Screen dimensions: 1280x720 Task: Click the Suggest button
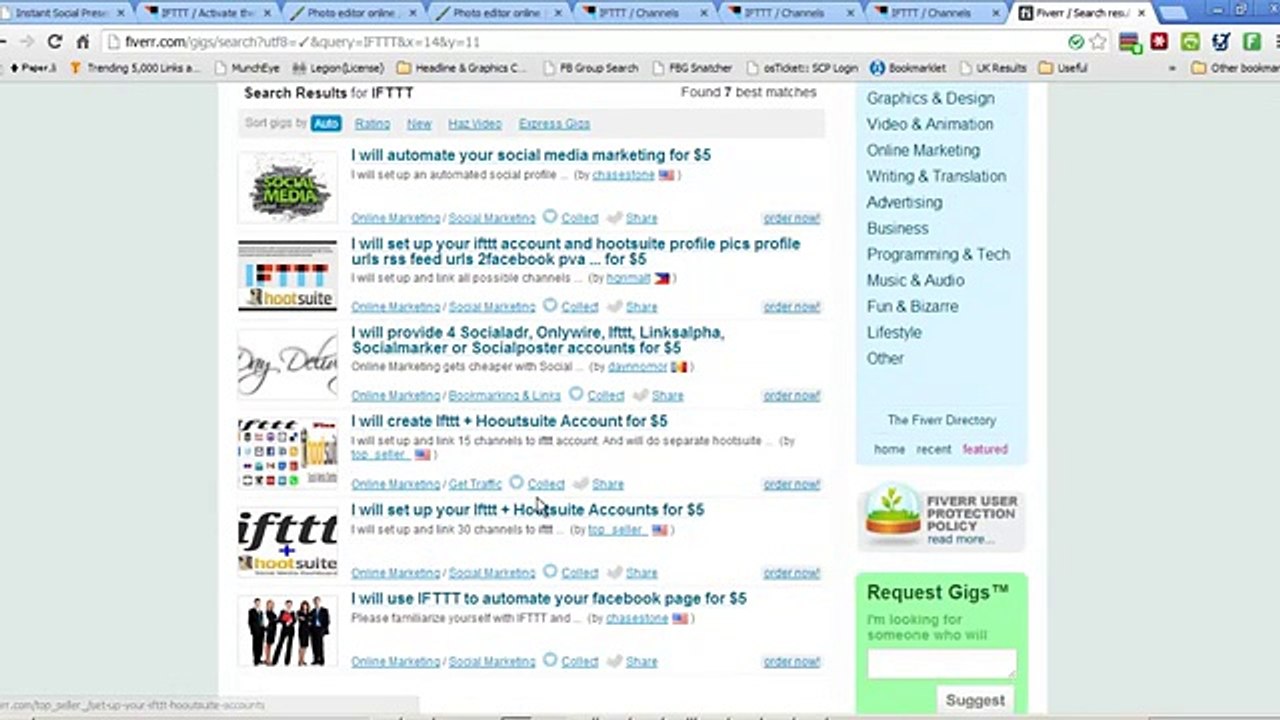975,700
